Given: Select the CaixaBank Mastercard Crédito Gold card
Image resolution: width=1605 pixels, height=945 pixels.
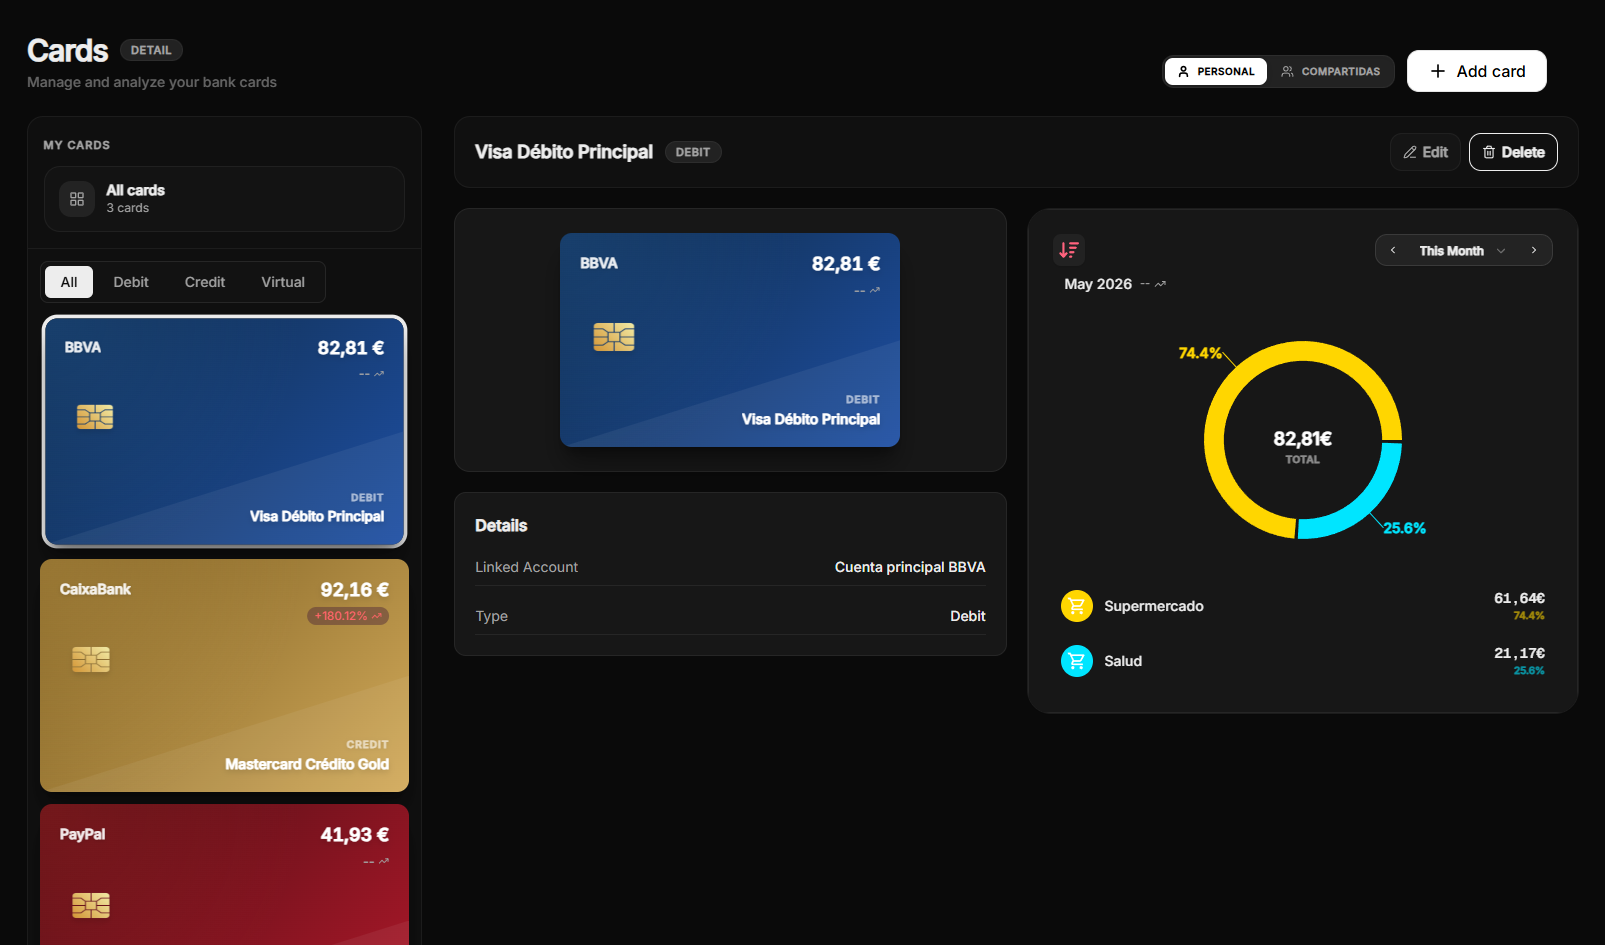Looking at the screenshot, I should point(224,675).
